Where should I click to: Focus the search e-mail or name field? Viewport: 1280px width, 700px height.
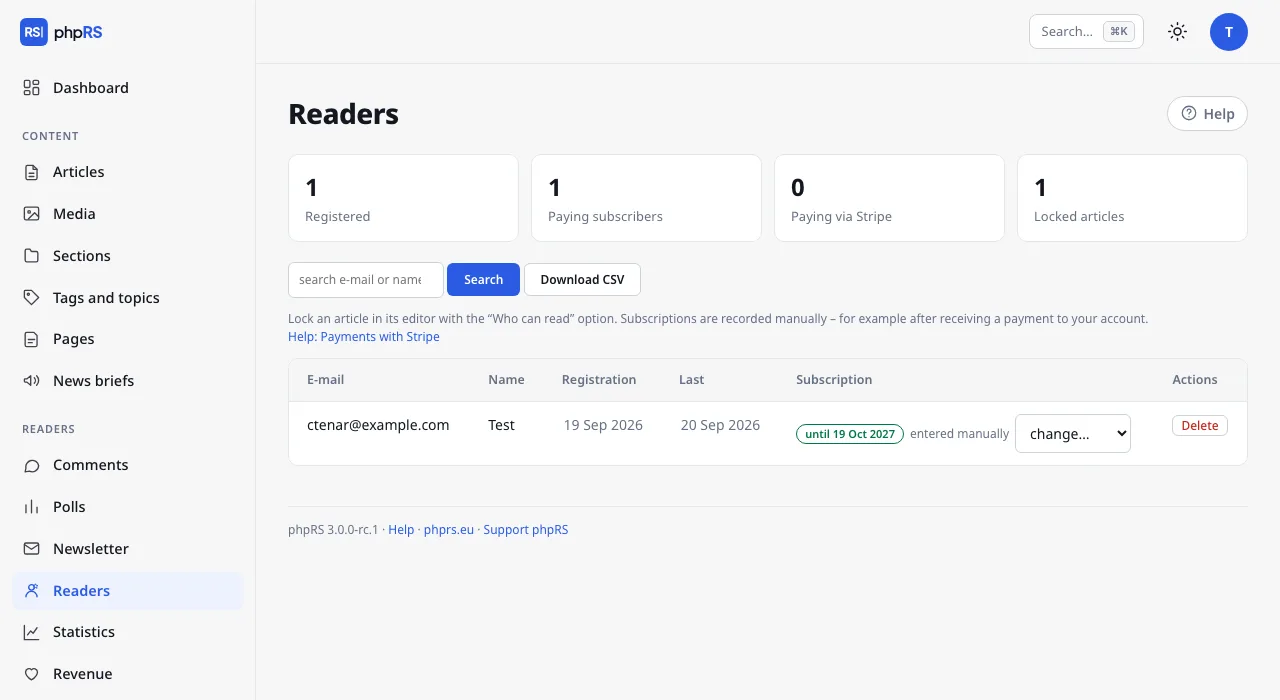click(x=366, y=280)
